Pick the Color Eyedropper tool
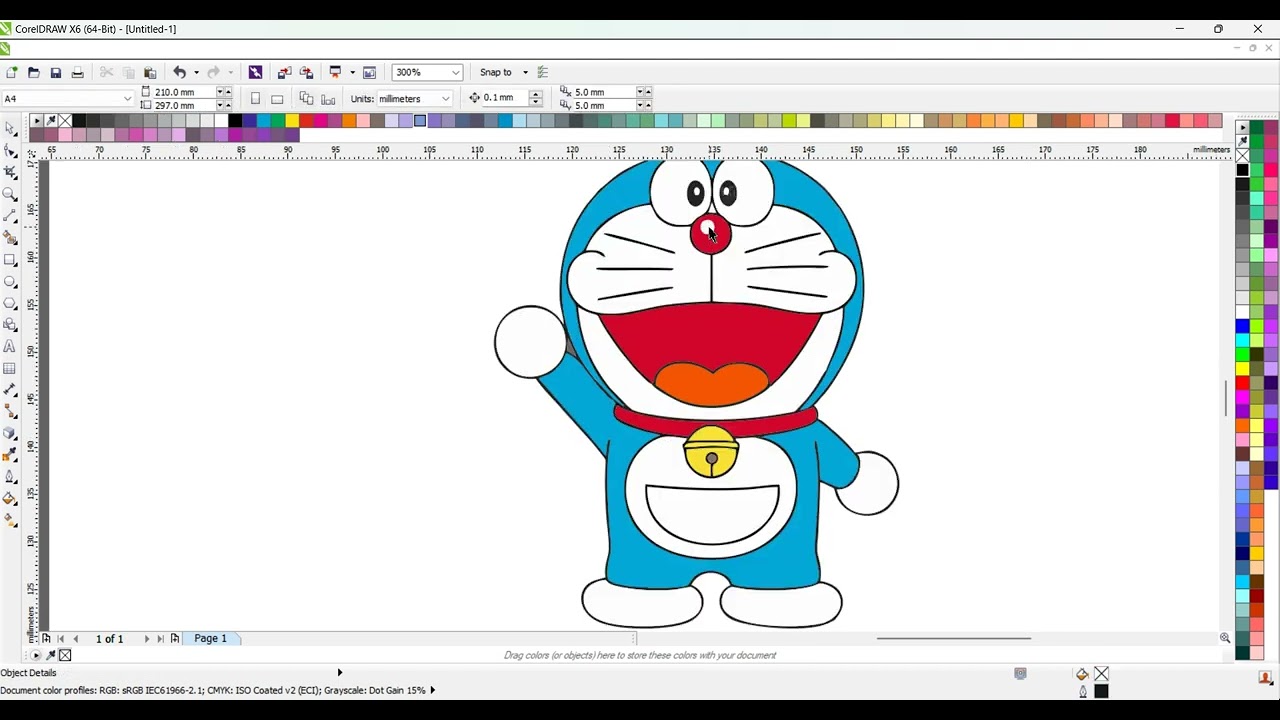 (x=10, y=455)
